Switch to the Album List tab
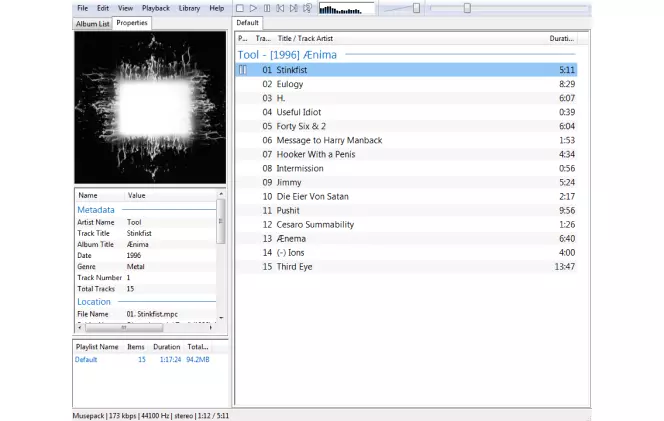Viewport: 664px width, 421px height. tap(92, 24)
